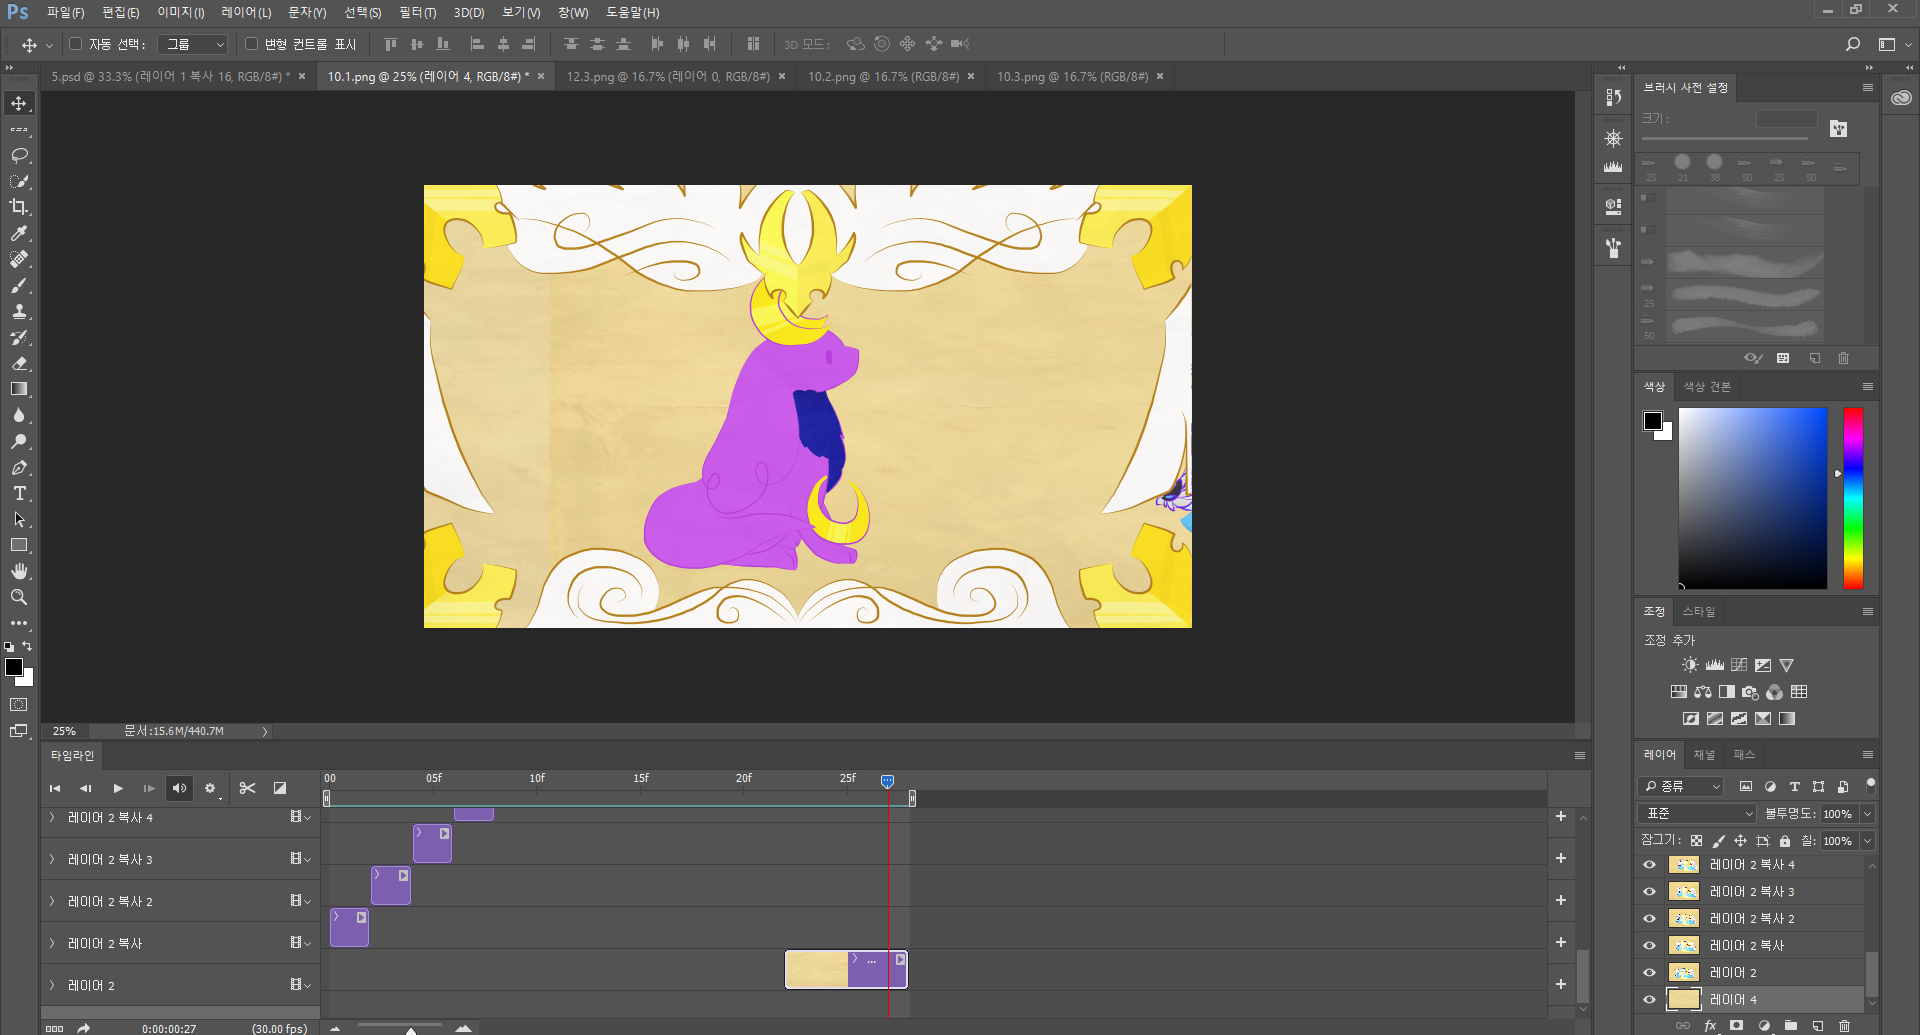Select the Rectangle shape tool

point(19,545)
